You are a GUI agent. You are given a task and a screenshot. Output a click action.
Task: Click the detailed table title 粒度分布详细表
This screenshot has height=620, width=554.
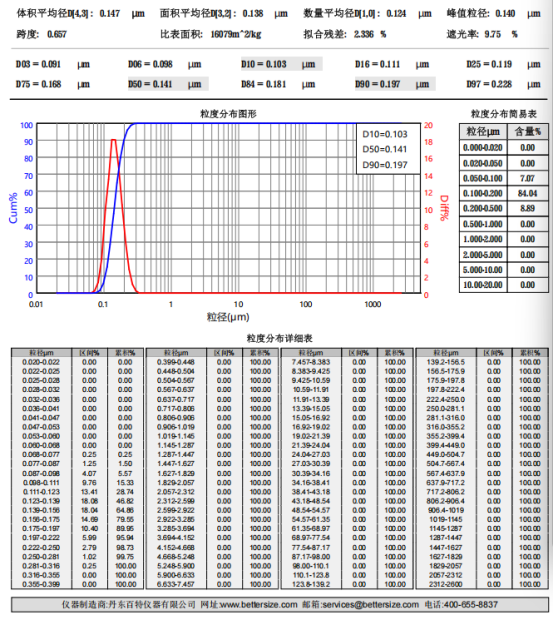click(x=279, y=338)
